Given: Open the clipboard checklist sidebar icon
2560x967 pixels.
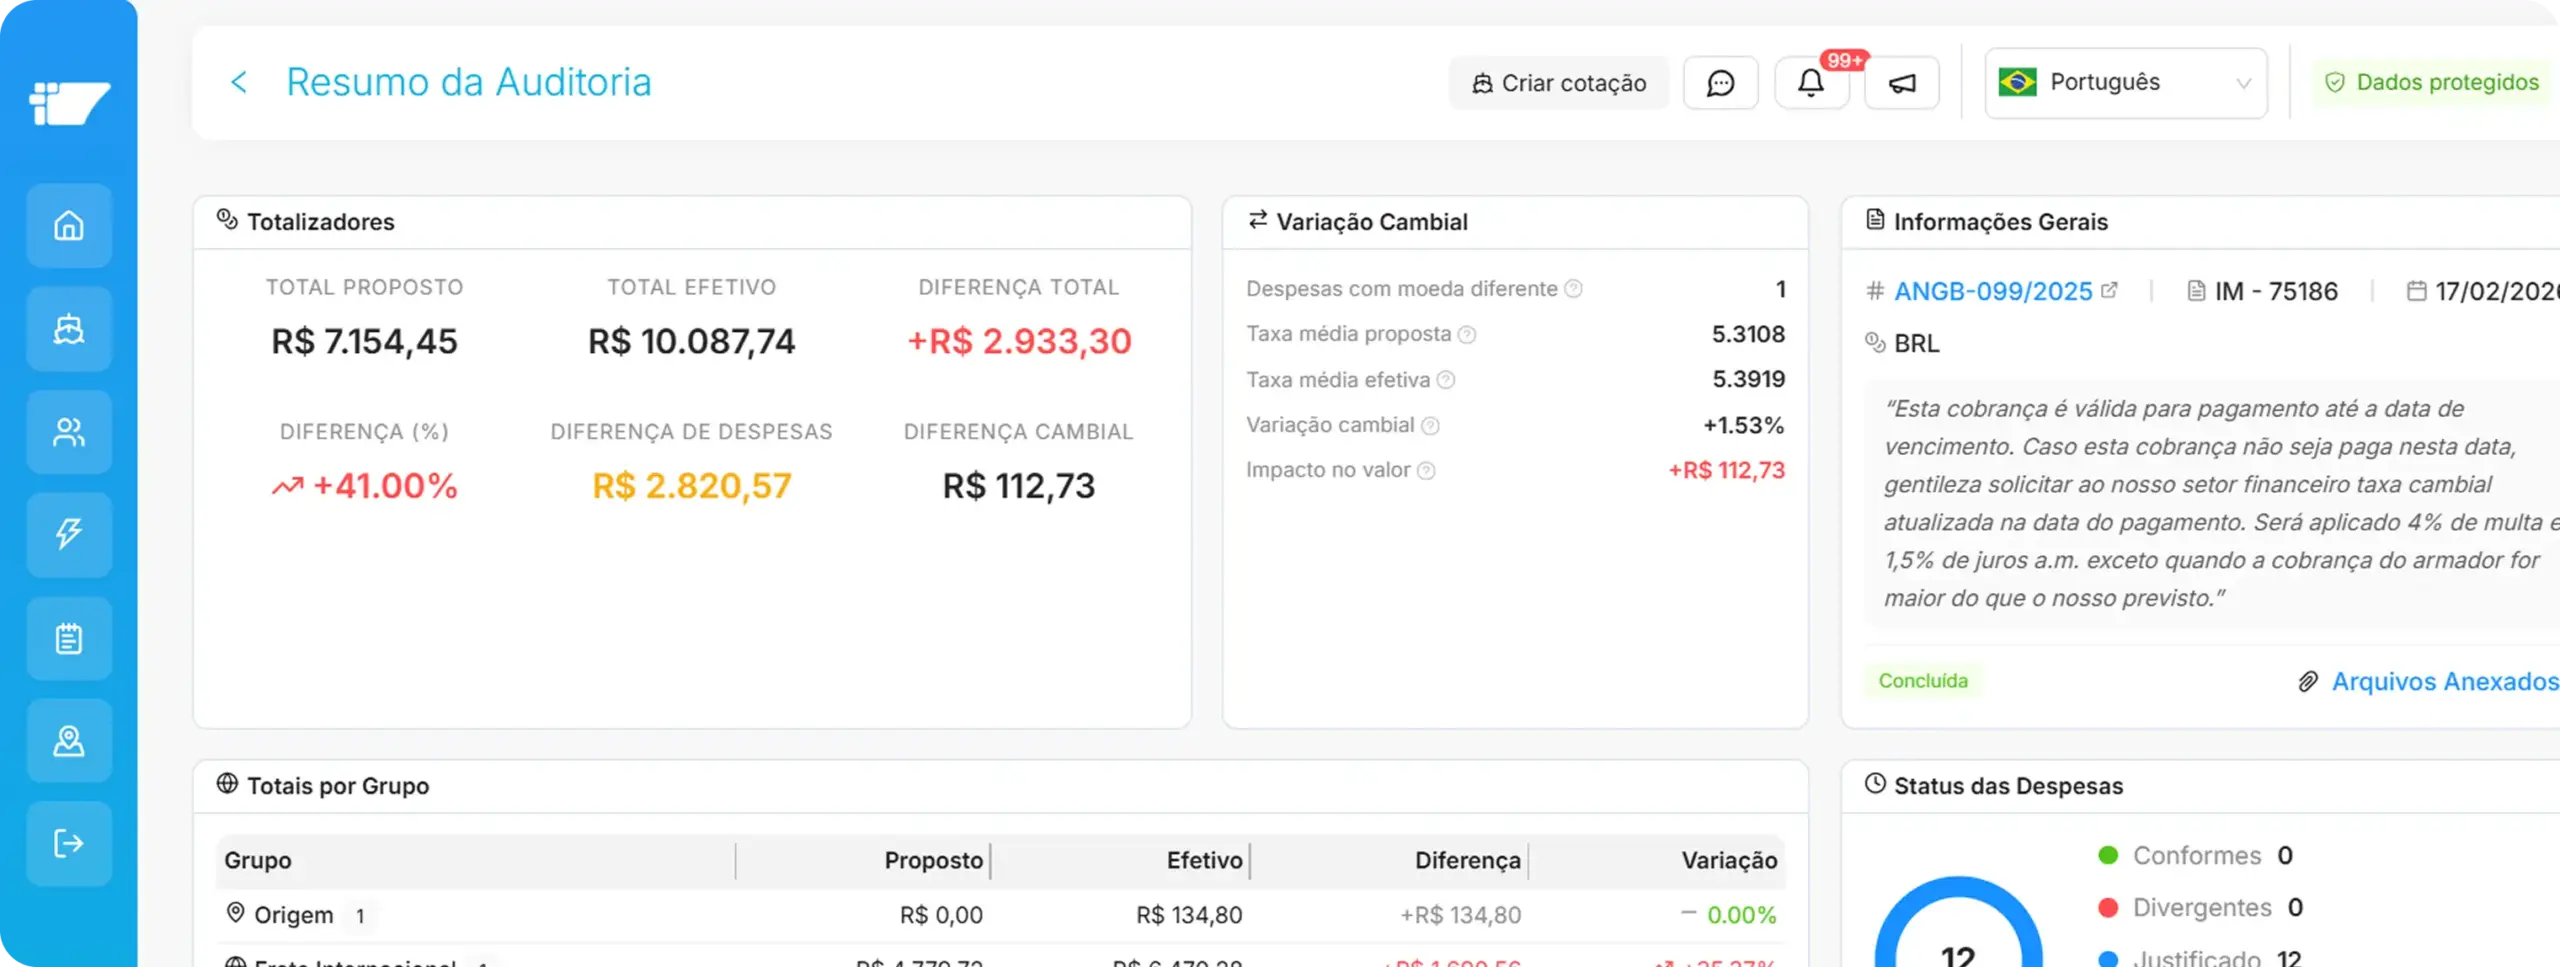Looking at the screenshot, I should pos(68,638).
